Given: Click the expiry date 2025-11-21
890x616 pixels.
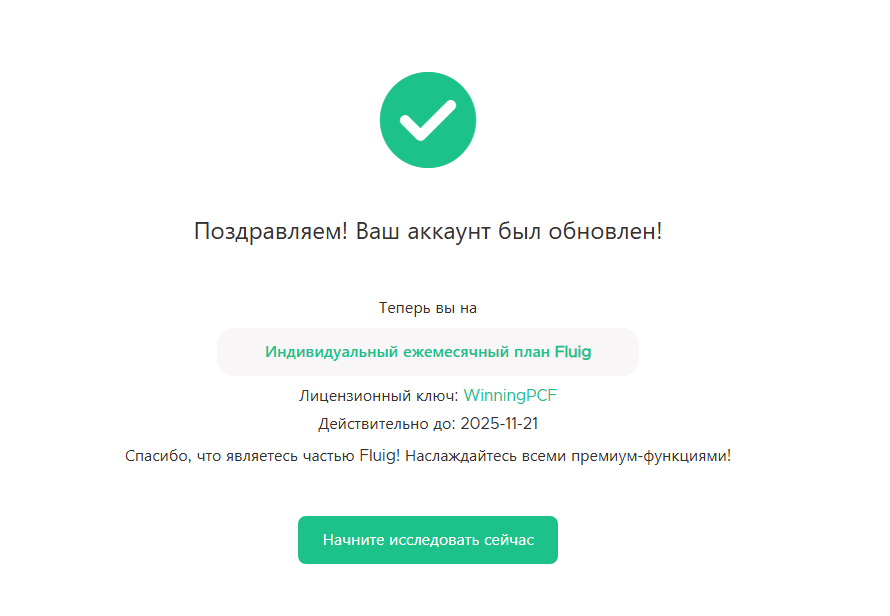Looking at the screenshot, I should pyautogui.click(x=500, y=423).
